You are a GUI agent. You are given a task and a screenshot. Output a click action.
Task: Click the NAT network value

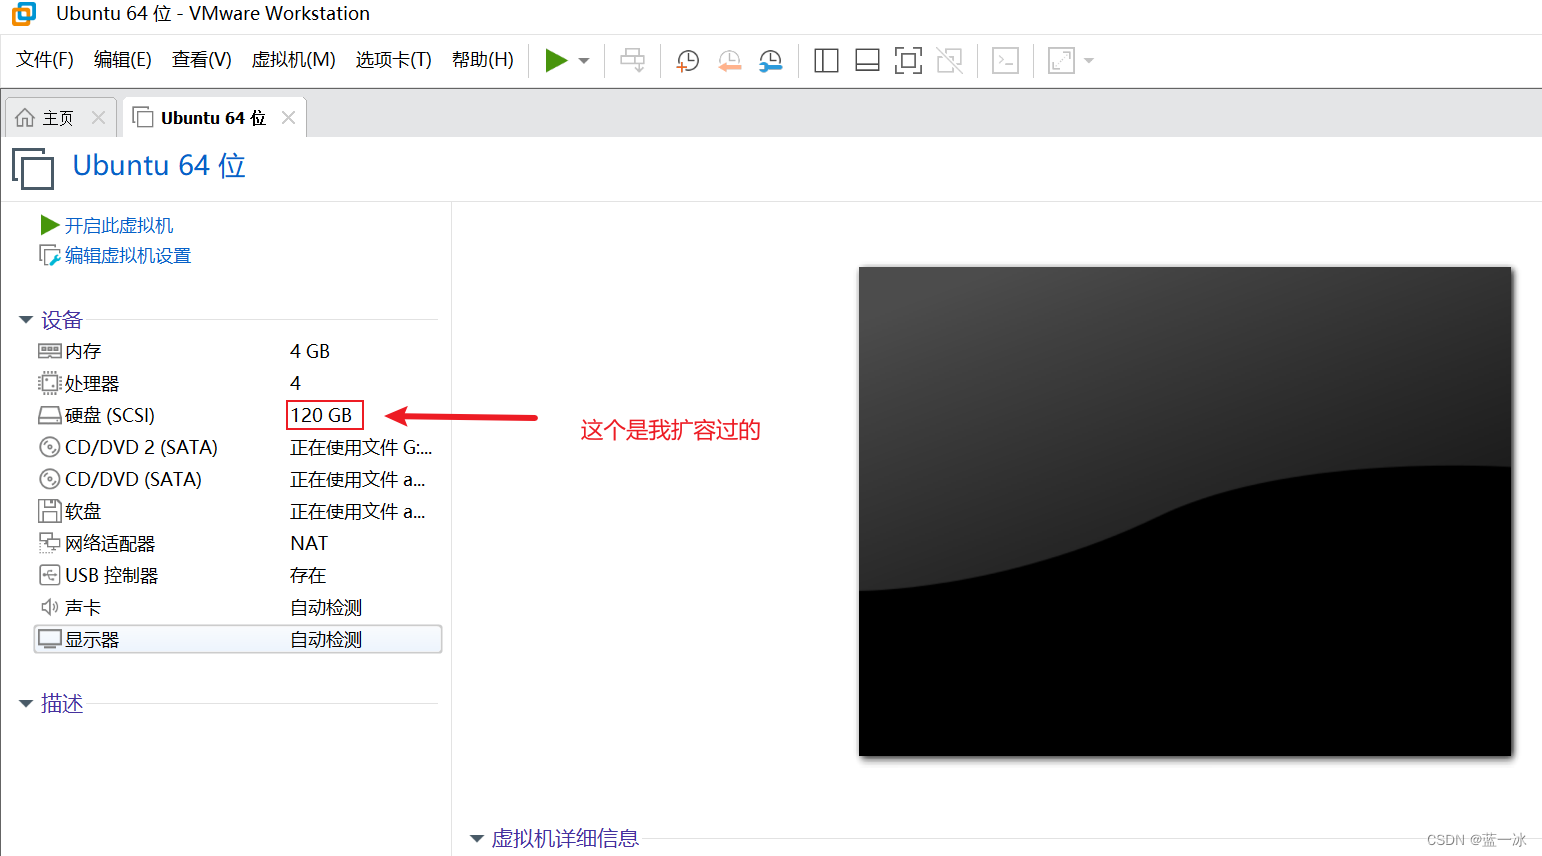point(309,543)
